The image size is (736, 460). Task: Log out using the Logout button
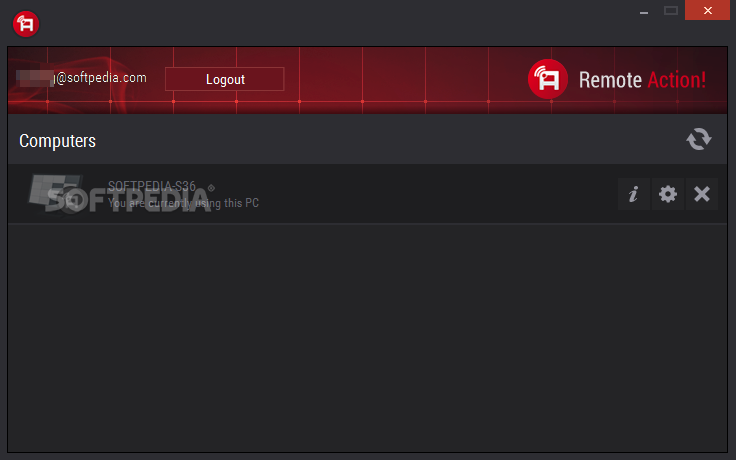224,79
